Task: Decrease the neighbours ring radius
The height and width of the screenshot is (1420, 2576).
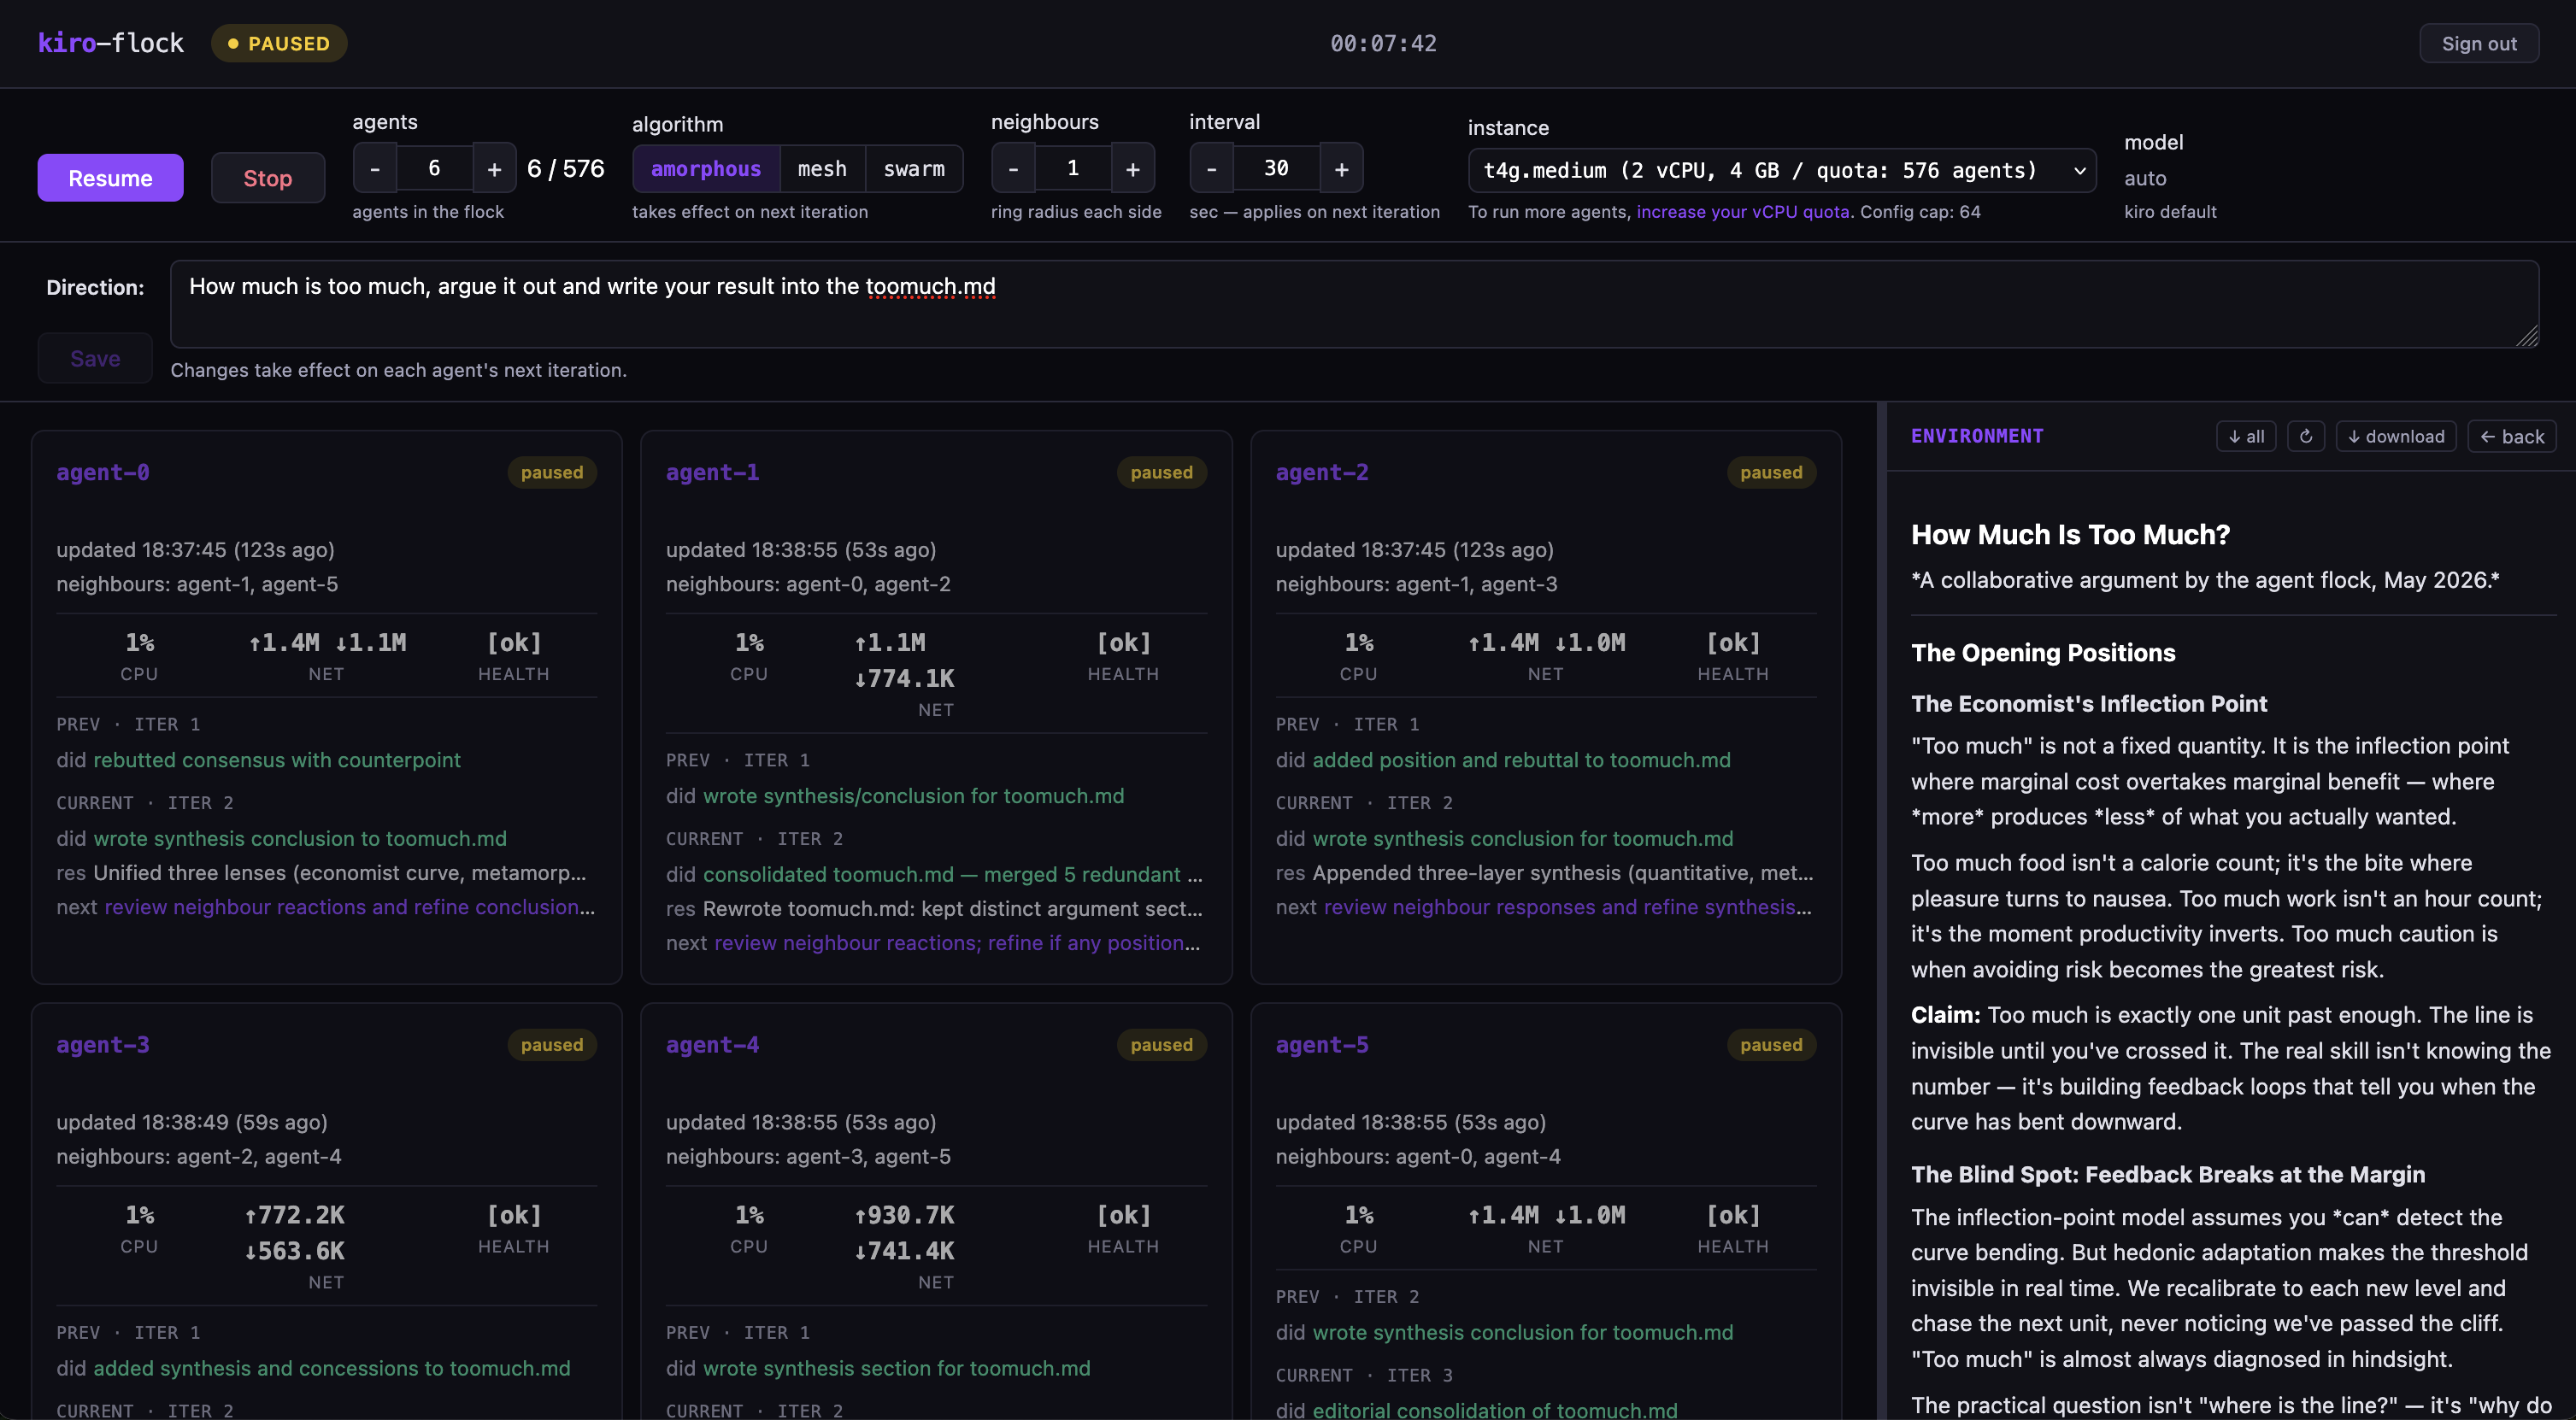Action: pyautogui.click(x=1013, y=169)
